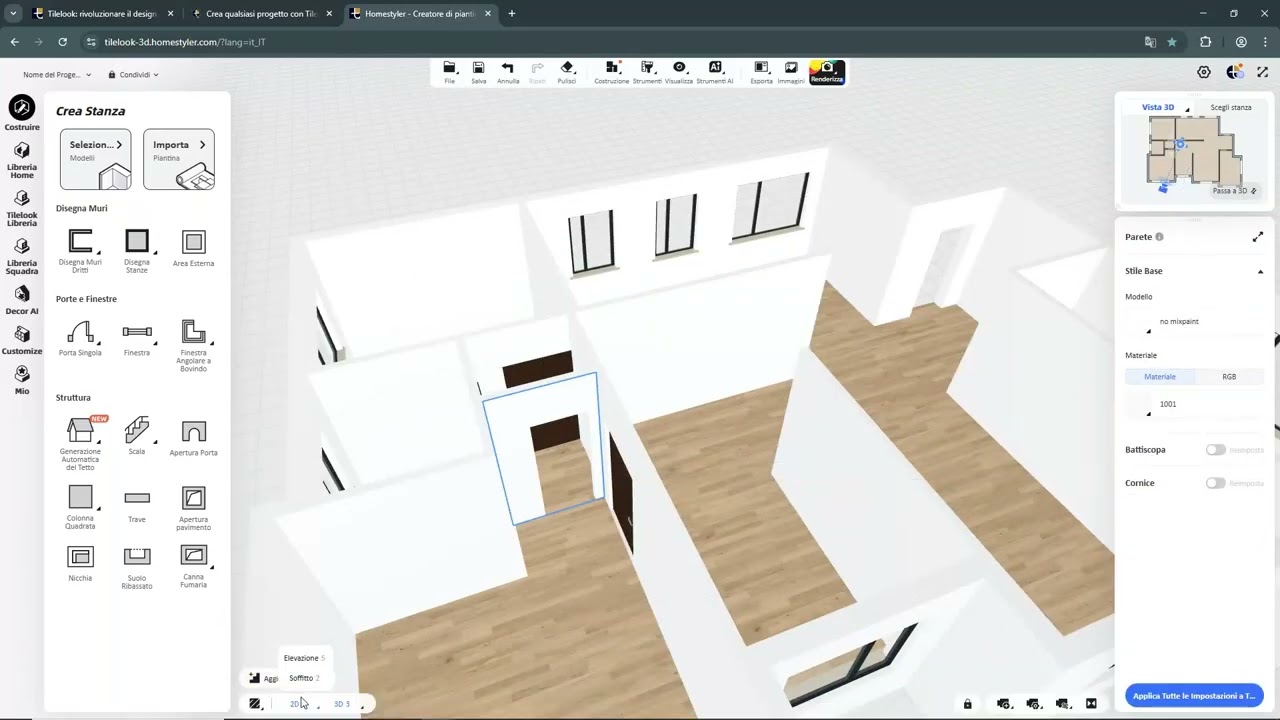
Task: Select the Colonna Quadrata tool
Action: pyautogui.click(x=80, y=507)
